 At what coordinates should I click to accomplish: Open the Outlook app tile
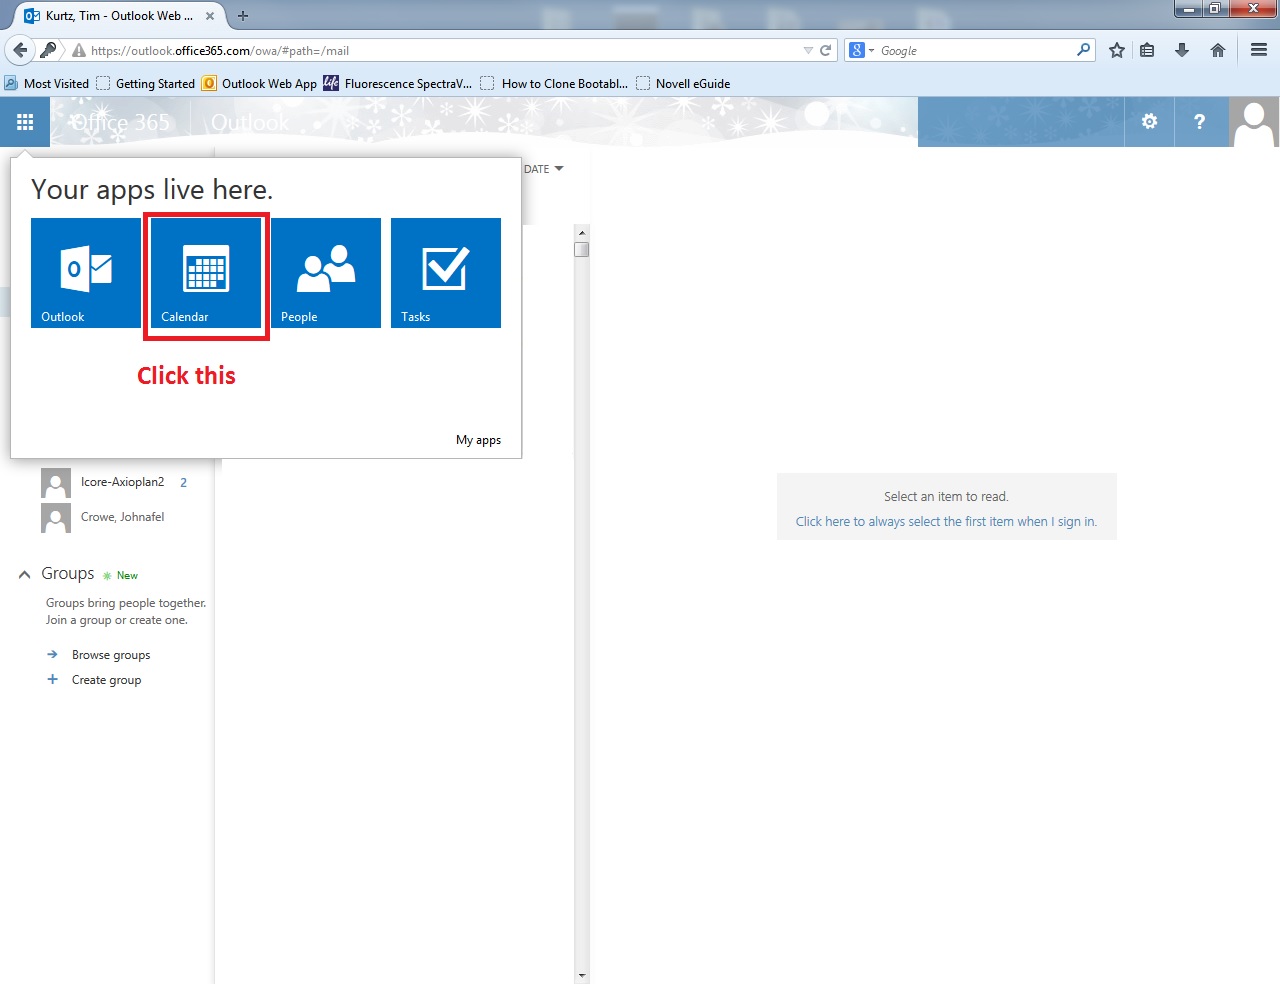tap(86, 273)
